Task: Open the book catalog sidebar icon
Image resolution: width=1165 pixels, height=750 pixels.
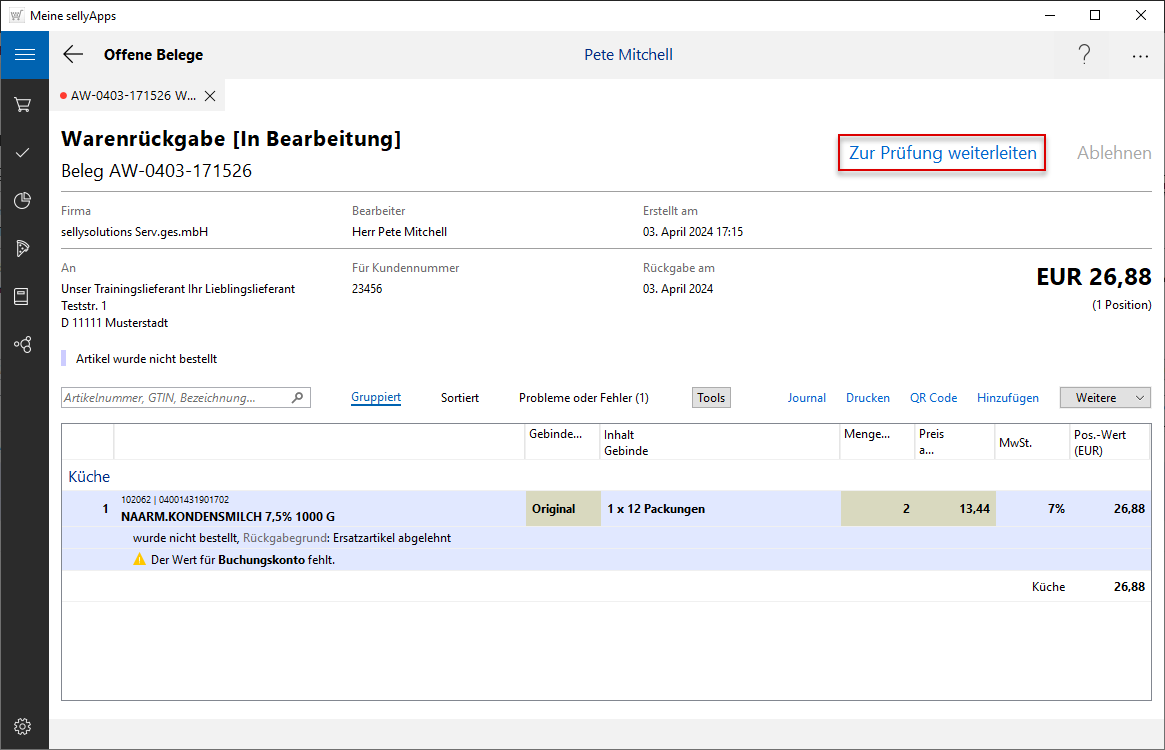Action: tap(23, 296)
